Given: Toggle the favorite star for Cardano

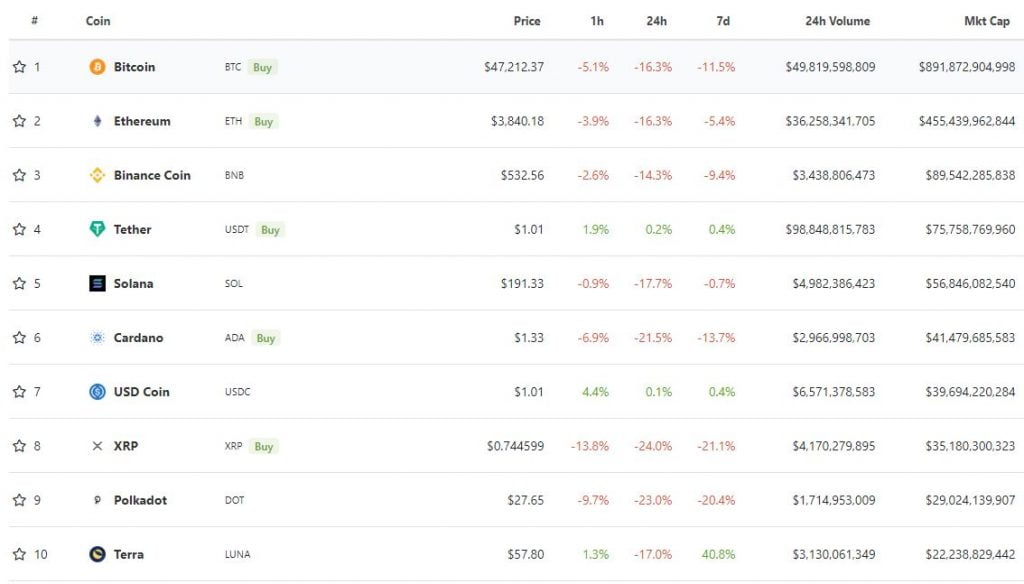Looking at the screenshot, I should 20,338.
